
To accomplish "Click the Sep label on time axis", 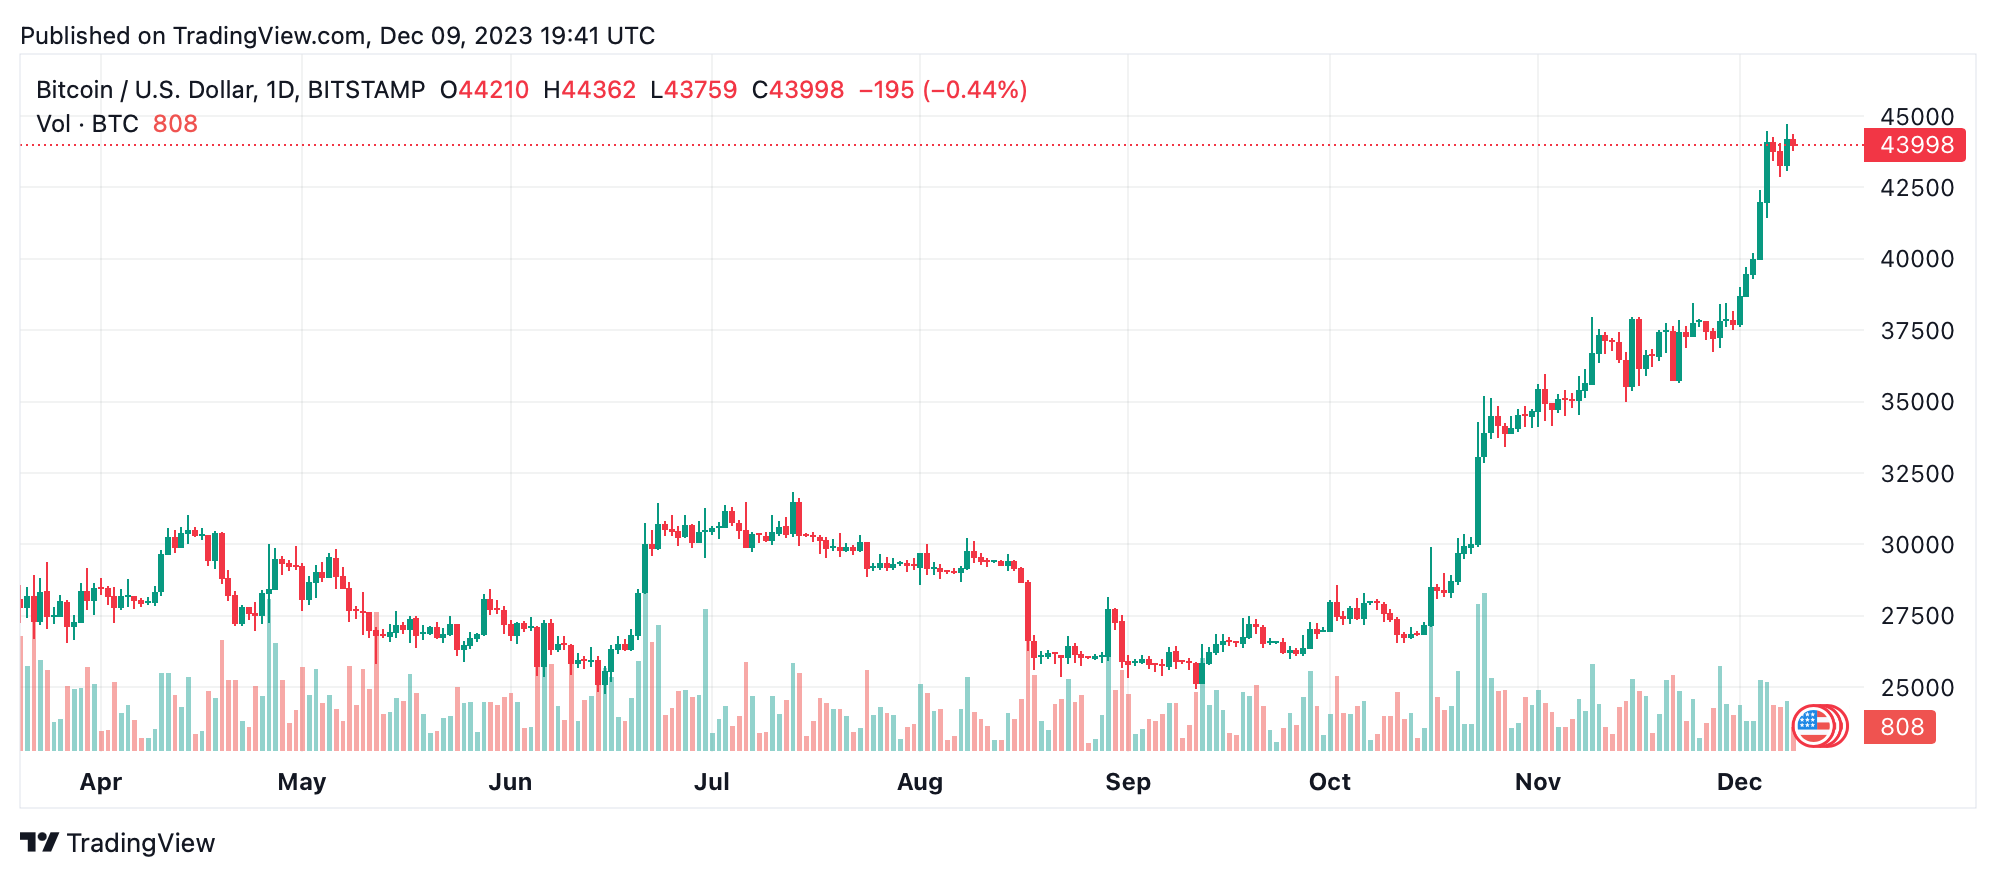I will point(1128,782).
